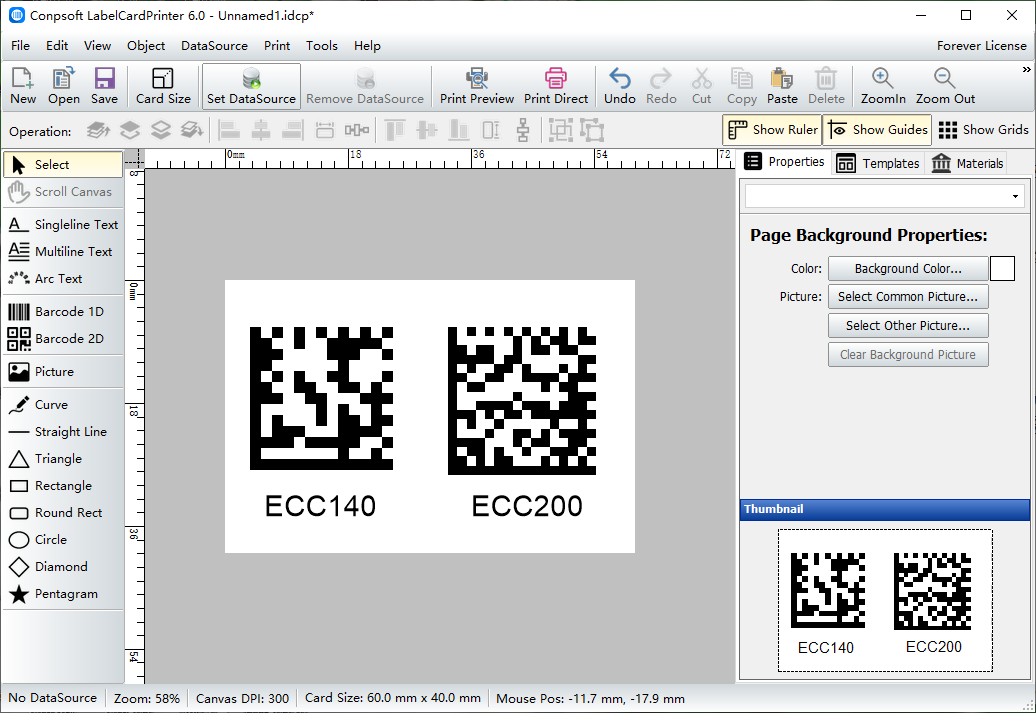The width and height of the screenshot is (1036, 713).
Task: Zoom in on the canvas
Action: (883, 86)
